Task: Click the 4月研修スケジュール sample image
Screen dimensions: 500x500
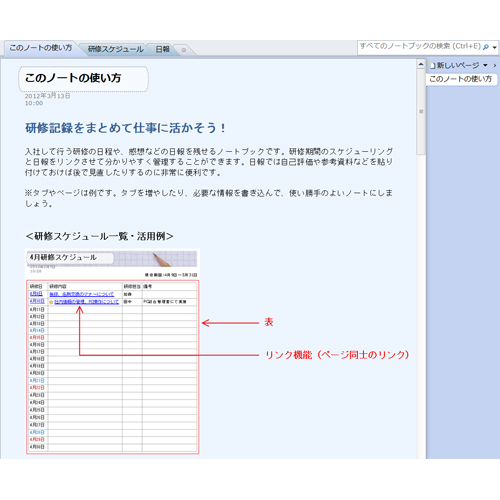Action: point(112,351)
